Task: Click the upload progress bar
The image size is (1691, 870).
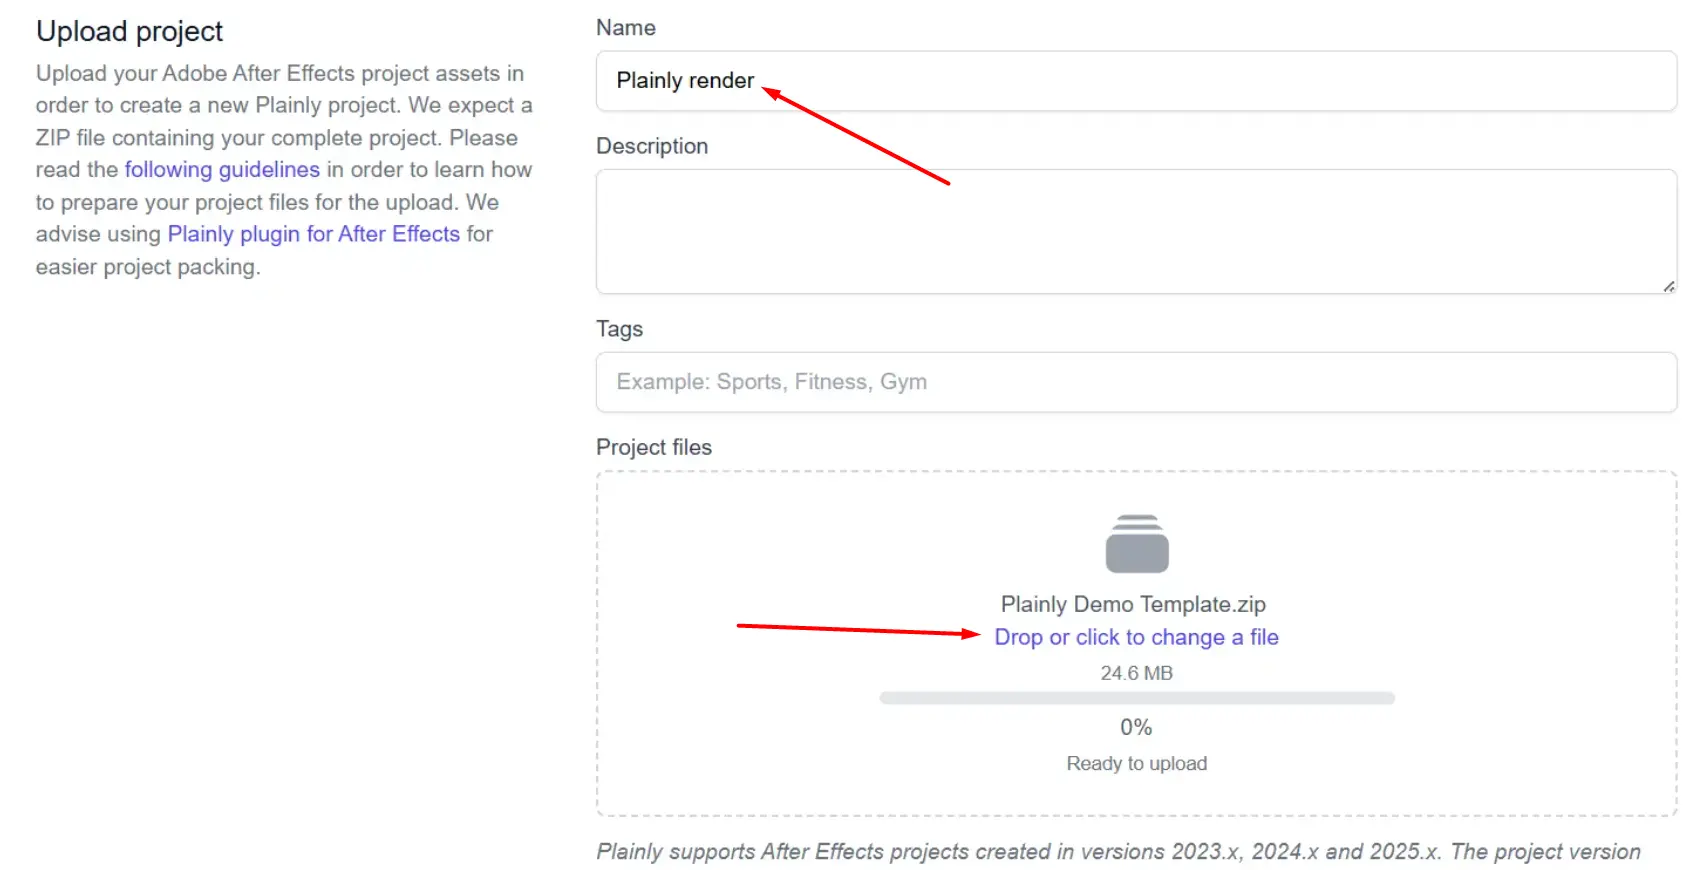Action: pos(1137,698)
